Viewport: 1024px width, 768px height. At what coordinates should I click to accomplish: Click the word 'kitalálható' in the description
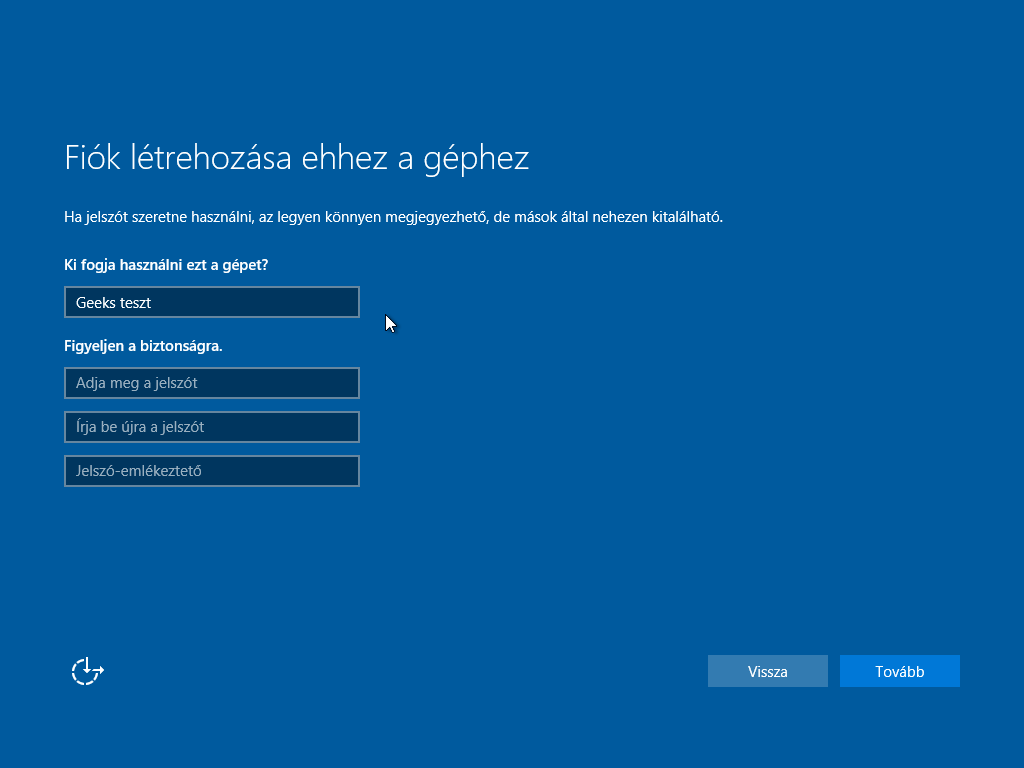coord(686,217)
